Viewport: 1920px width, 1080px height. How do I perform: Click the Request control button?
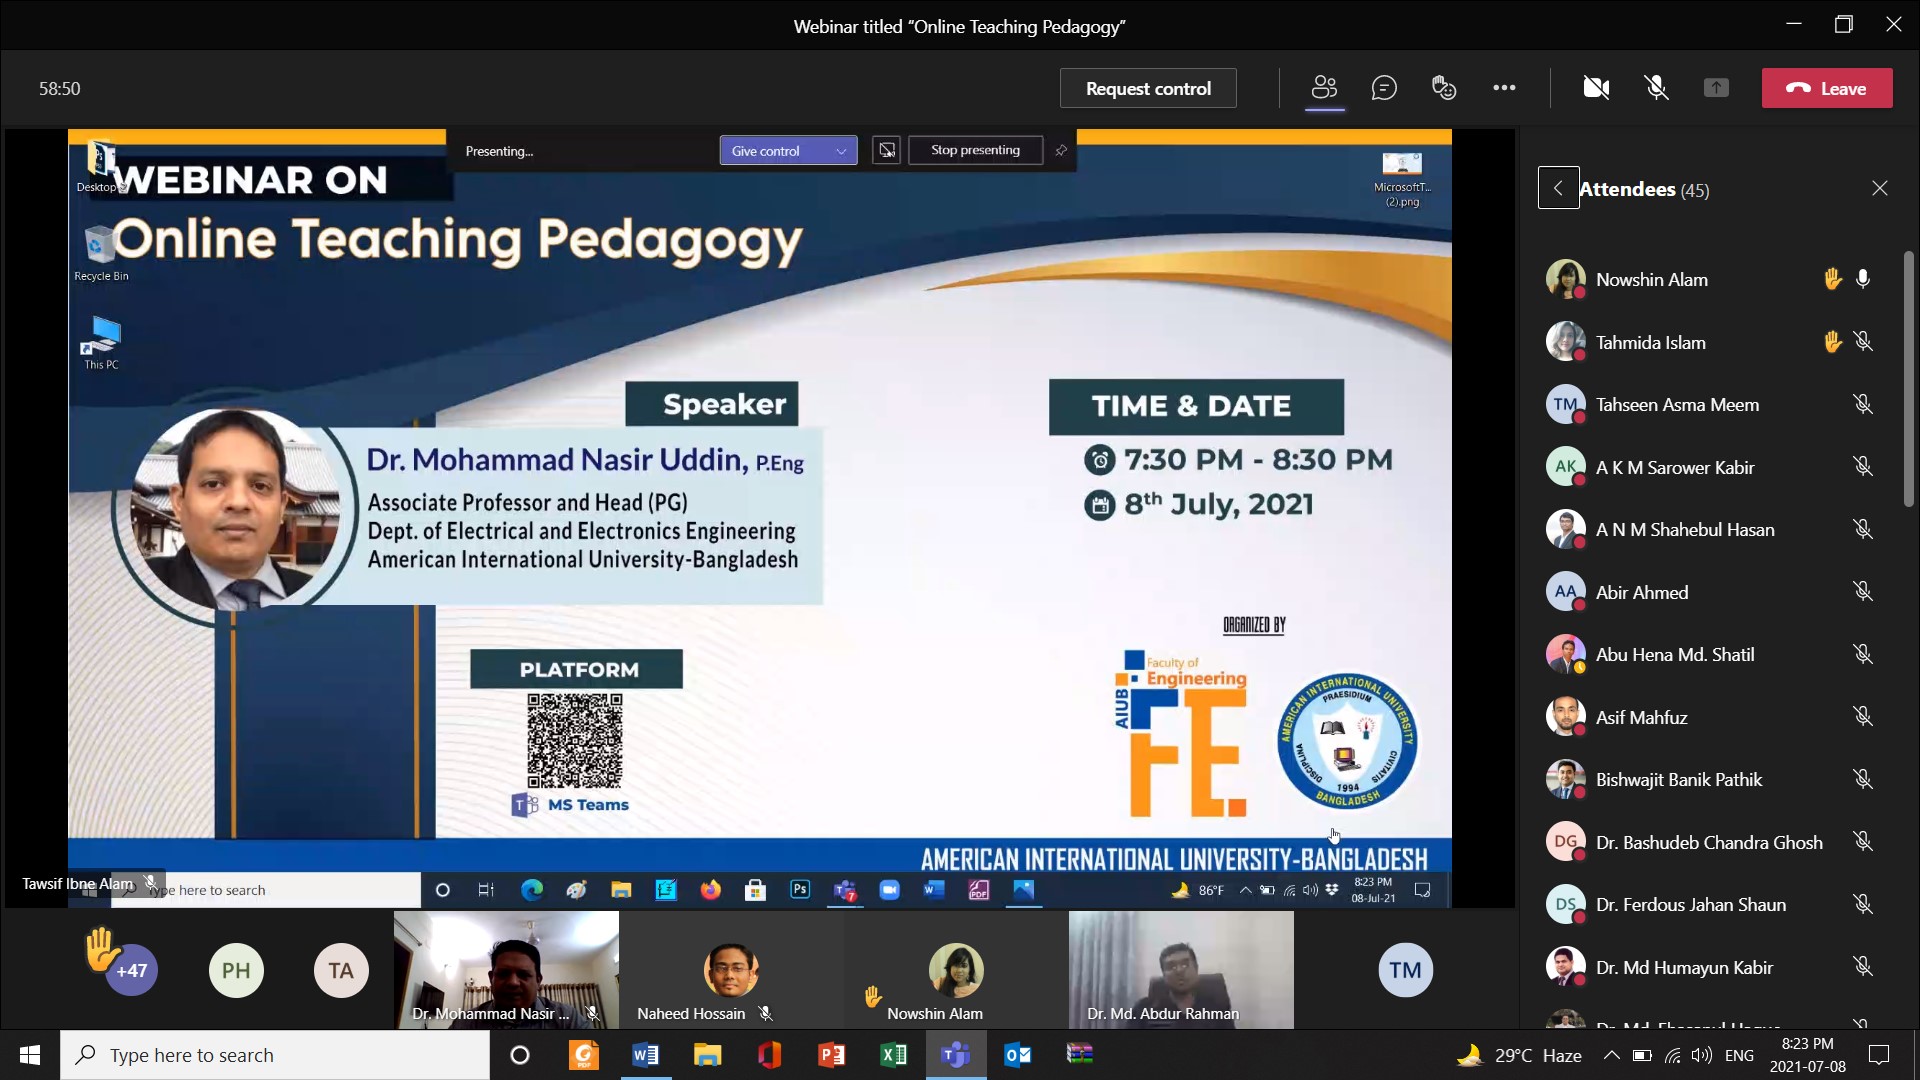(1148, 88)
